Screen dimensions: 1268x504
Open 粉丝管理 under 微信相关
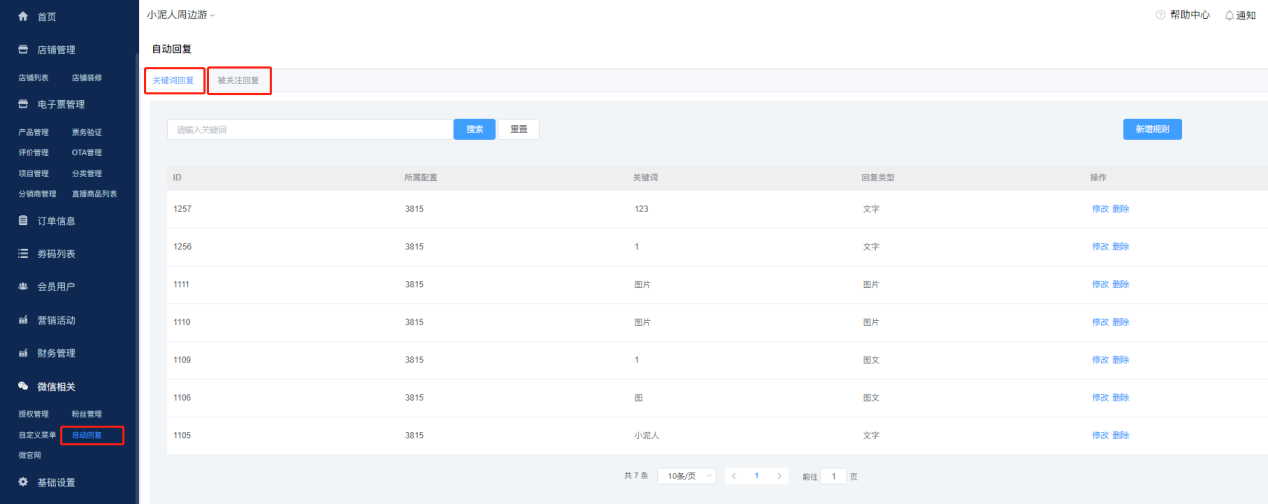pyautogui.click(x=87, y=414)
